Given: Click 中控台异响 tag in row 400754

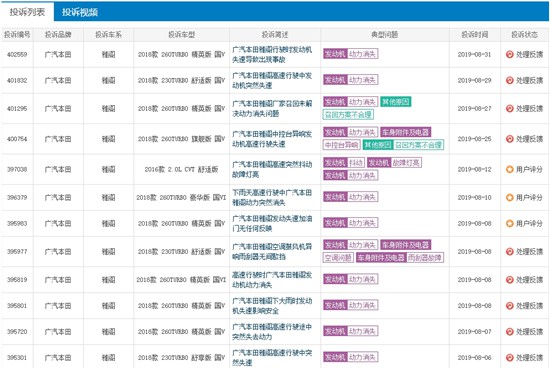Looking at the screenshot, I should [x=341, y=145].
